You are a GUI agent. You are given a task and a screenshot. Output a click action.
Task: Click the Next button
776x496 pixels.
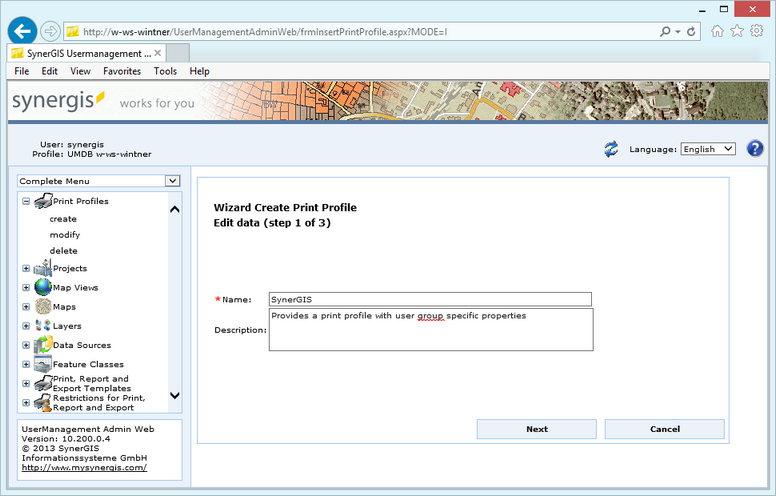536,429
